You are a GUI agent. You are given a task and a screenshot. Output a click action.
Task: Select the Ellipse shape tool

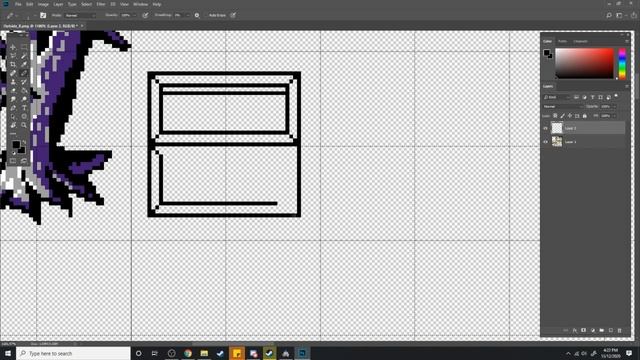pyautogui.click(x=24, y=116)
